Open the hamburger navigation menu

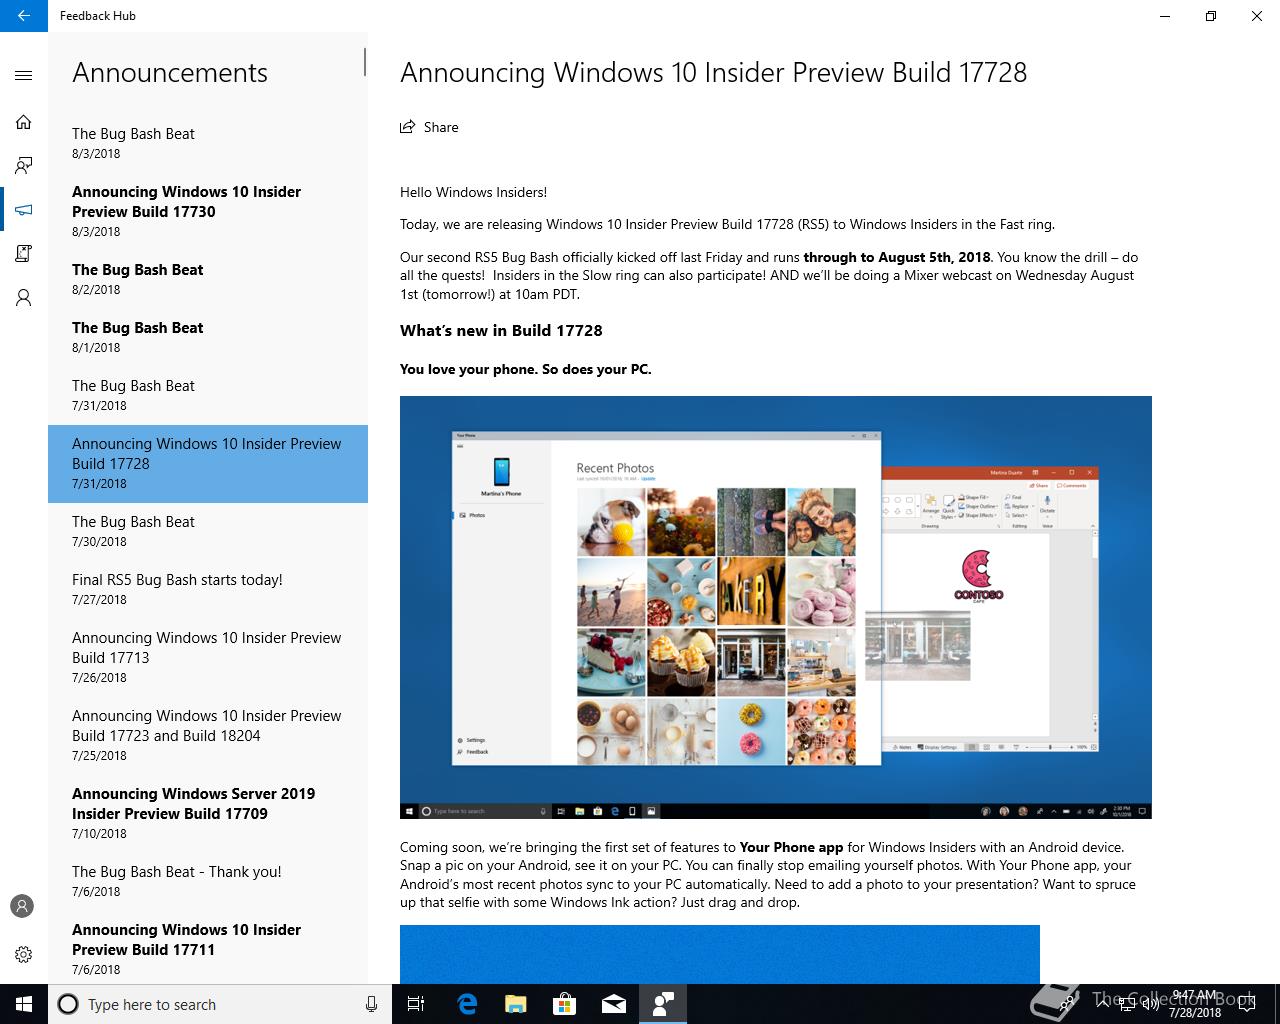pos(24,75)
